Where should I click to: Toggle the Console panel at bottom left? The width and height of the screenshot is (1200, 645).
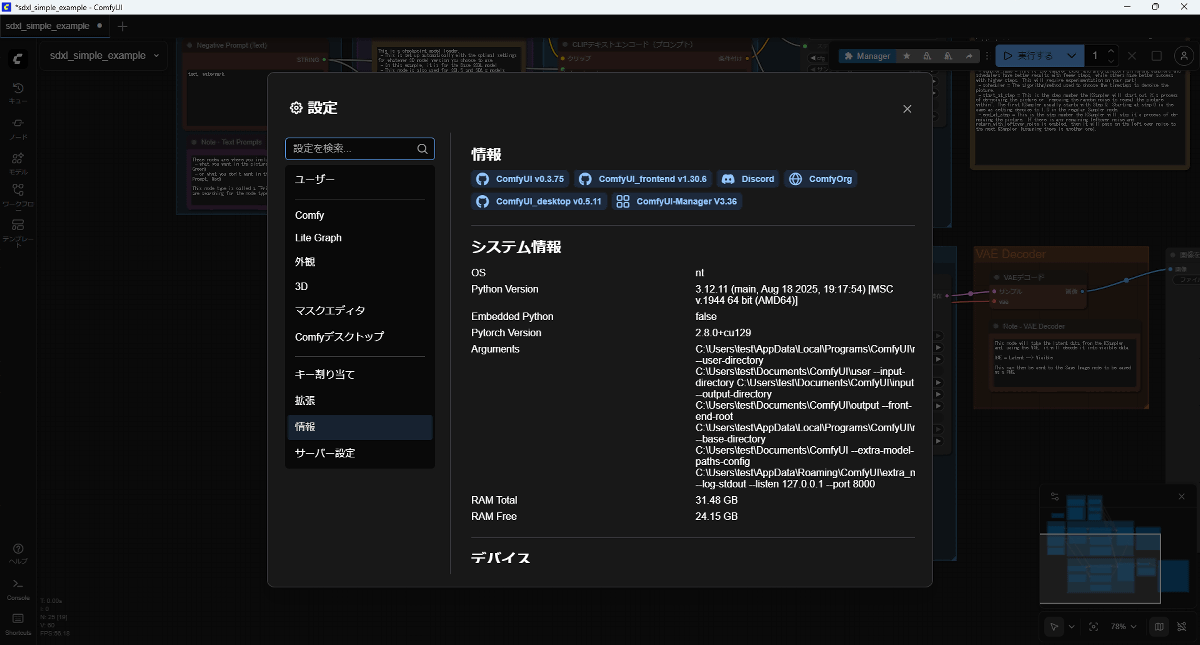click(x=18, y=589)
